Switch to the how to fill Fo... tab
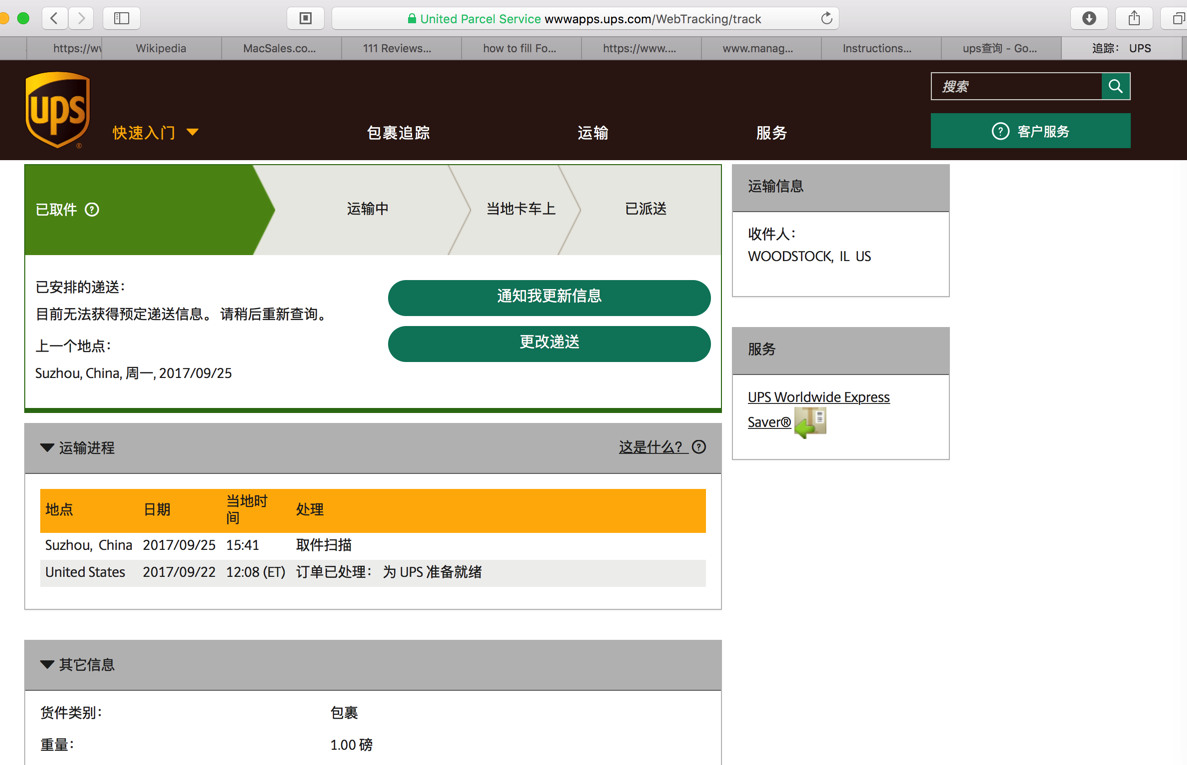 coord(520,48)
